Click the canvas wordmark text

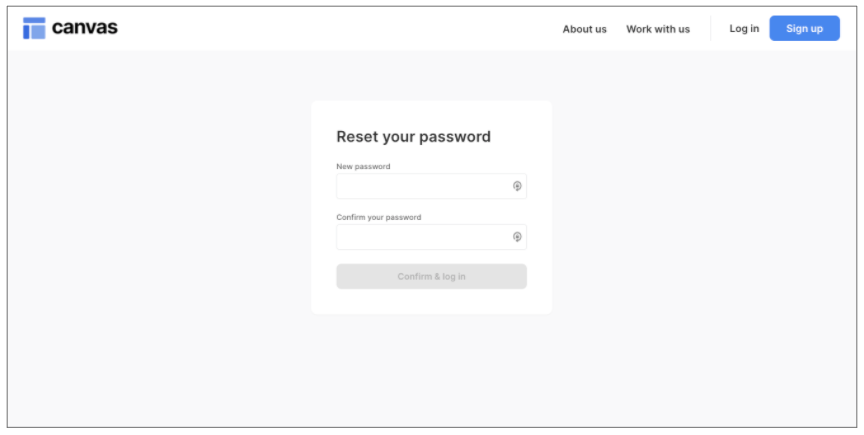point(85,28)
